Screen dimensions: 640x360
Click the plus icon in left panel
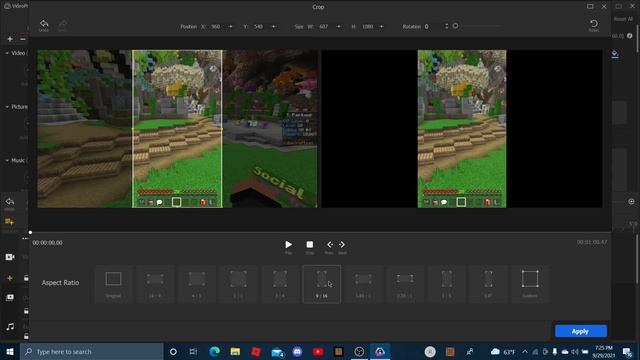[x=10, y=39]
